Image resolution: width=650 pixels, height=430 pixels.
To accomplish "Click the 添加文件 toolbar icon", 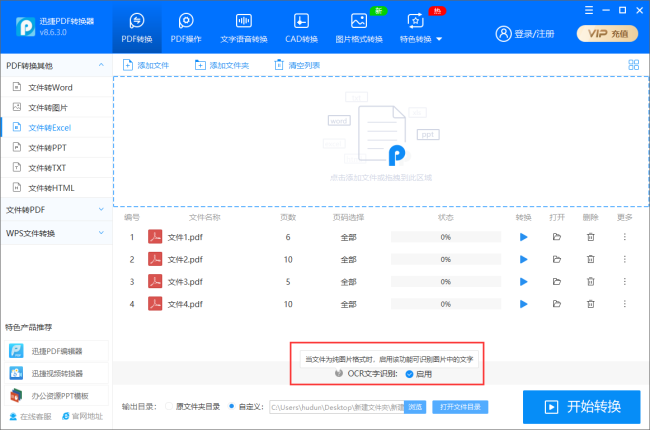I will pyautogui.click(x=128, y=65).
